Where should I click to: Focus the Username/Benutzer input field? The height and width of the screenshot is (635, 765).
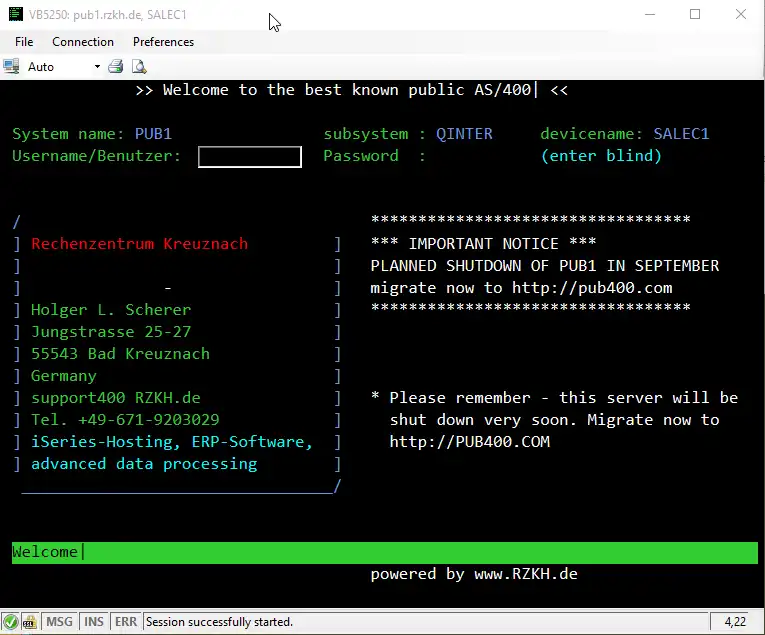(x=250, y=157)
